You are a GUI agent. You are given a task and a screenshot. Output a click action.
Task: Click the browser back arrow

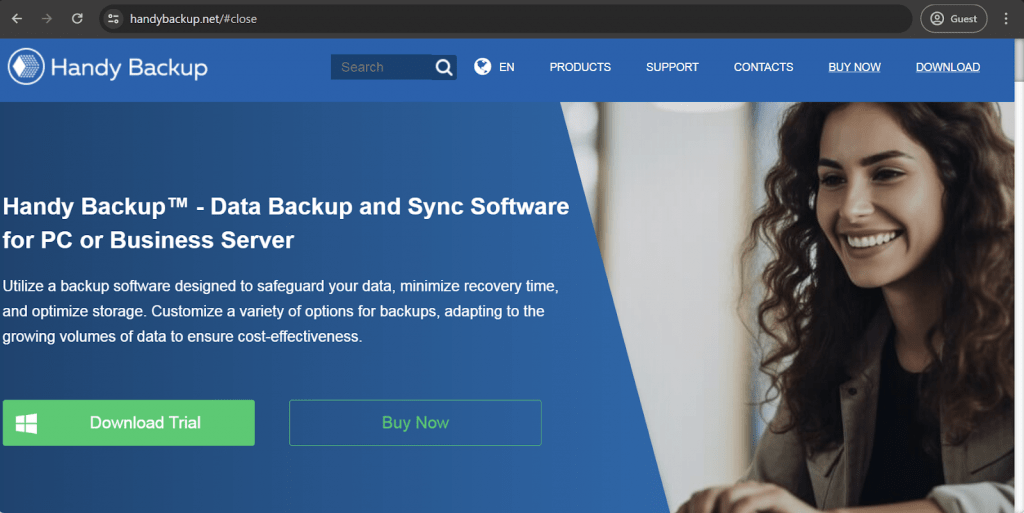pos(17,19)
